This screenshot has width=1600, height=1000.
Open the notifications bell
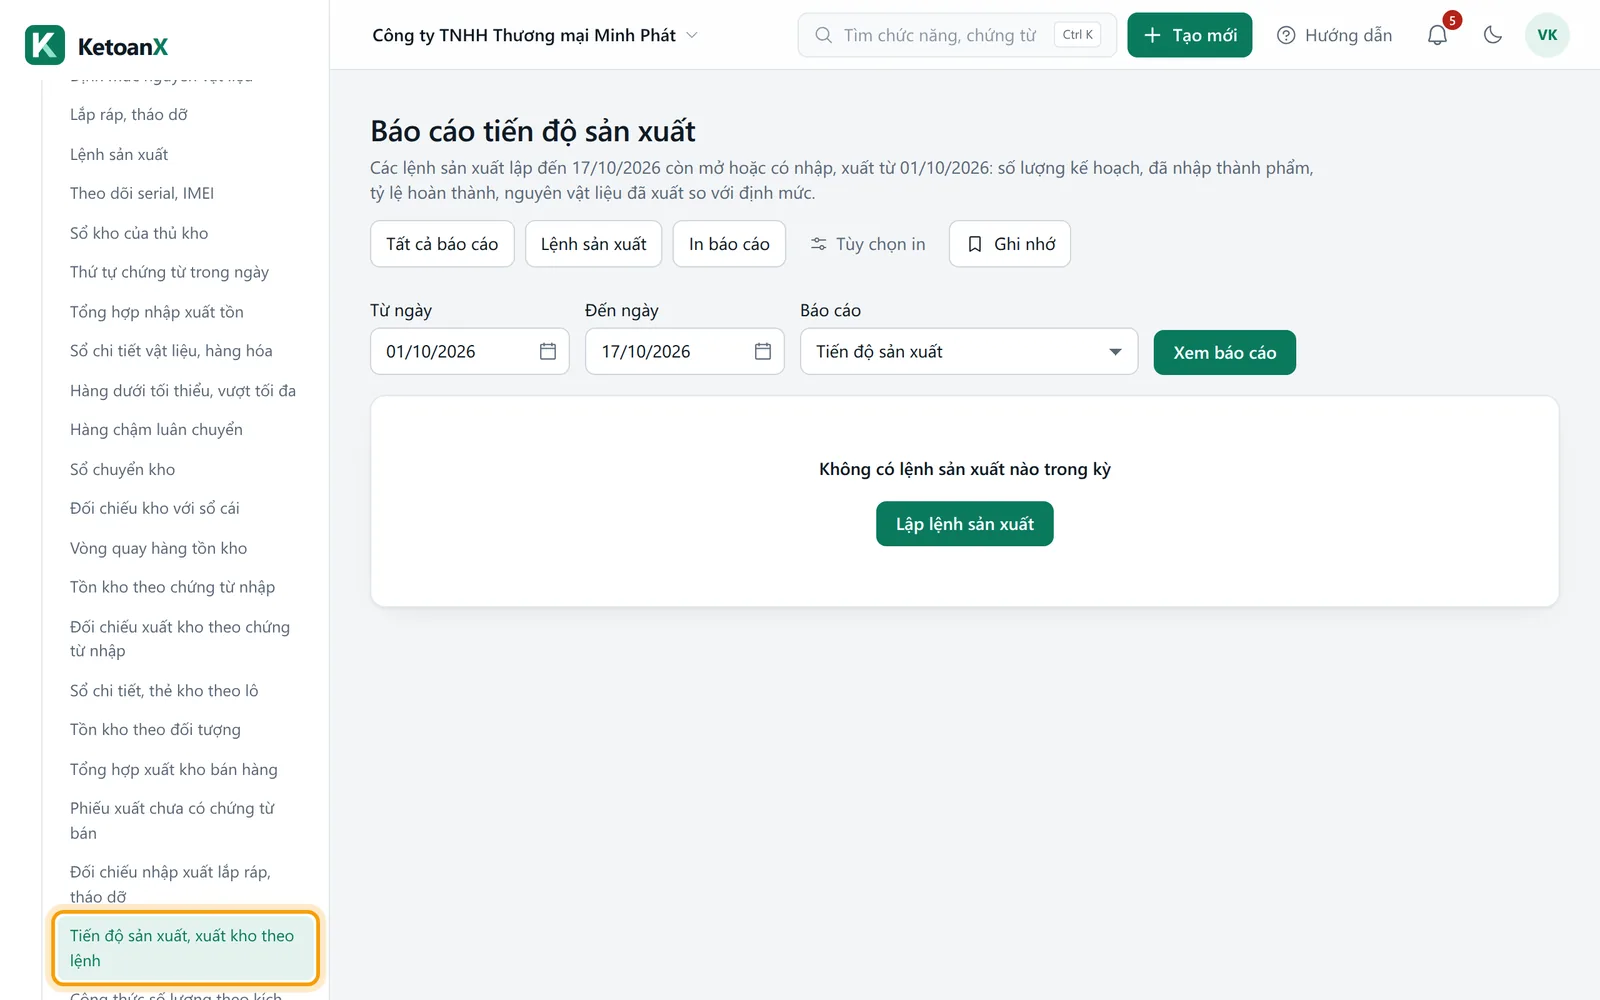coord(1437,35)
